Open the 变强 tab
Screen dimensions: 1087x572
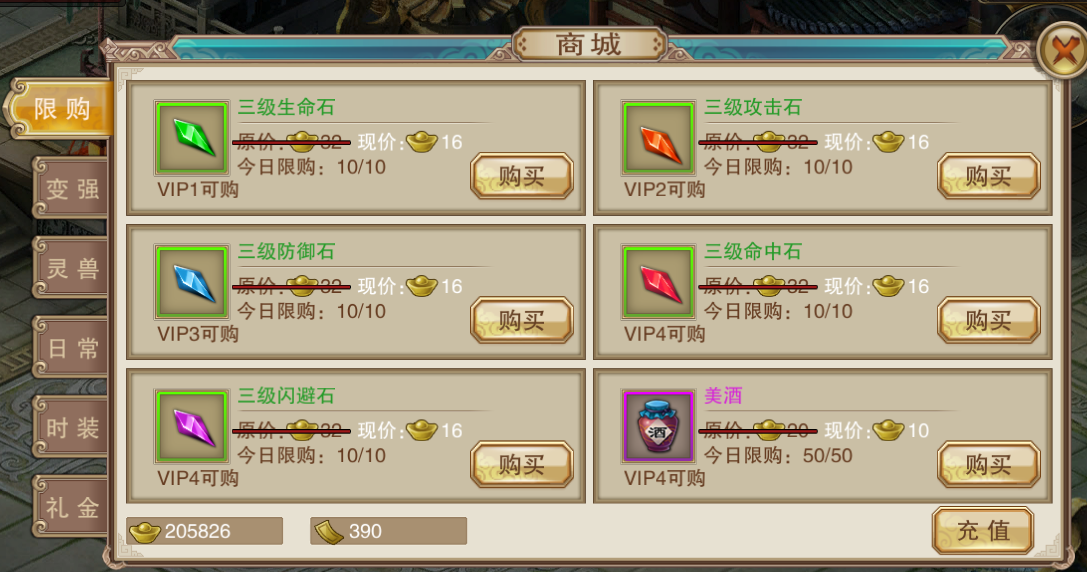[x=71, y=188]
